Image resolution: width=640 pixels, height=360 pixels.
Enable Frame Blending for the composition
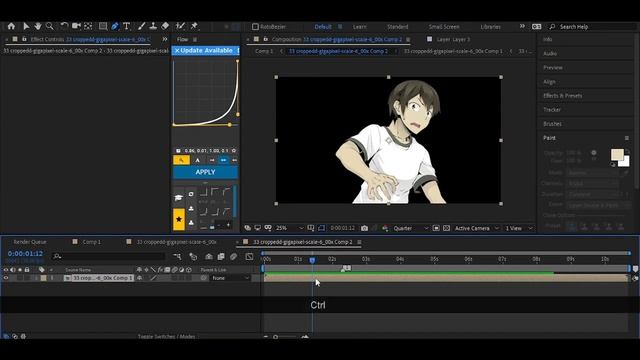point(221,257)
